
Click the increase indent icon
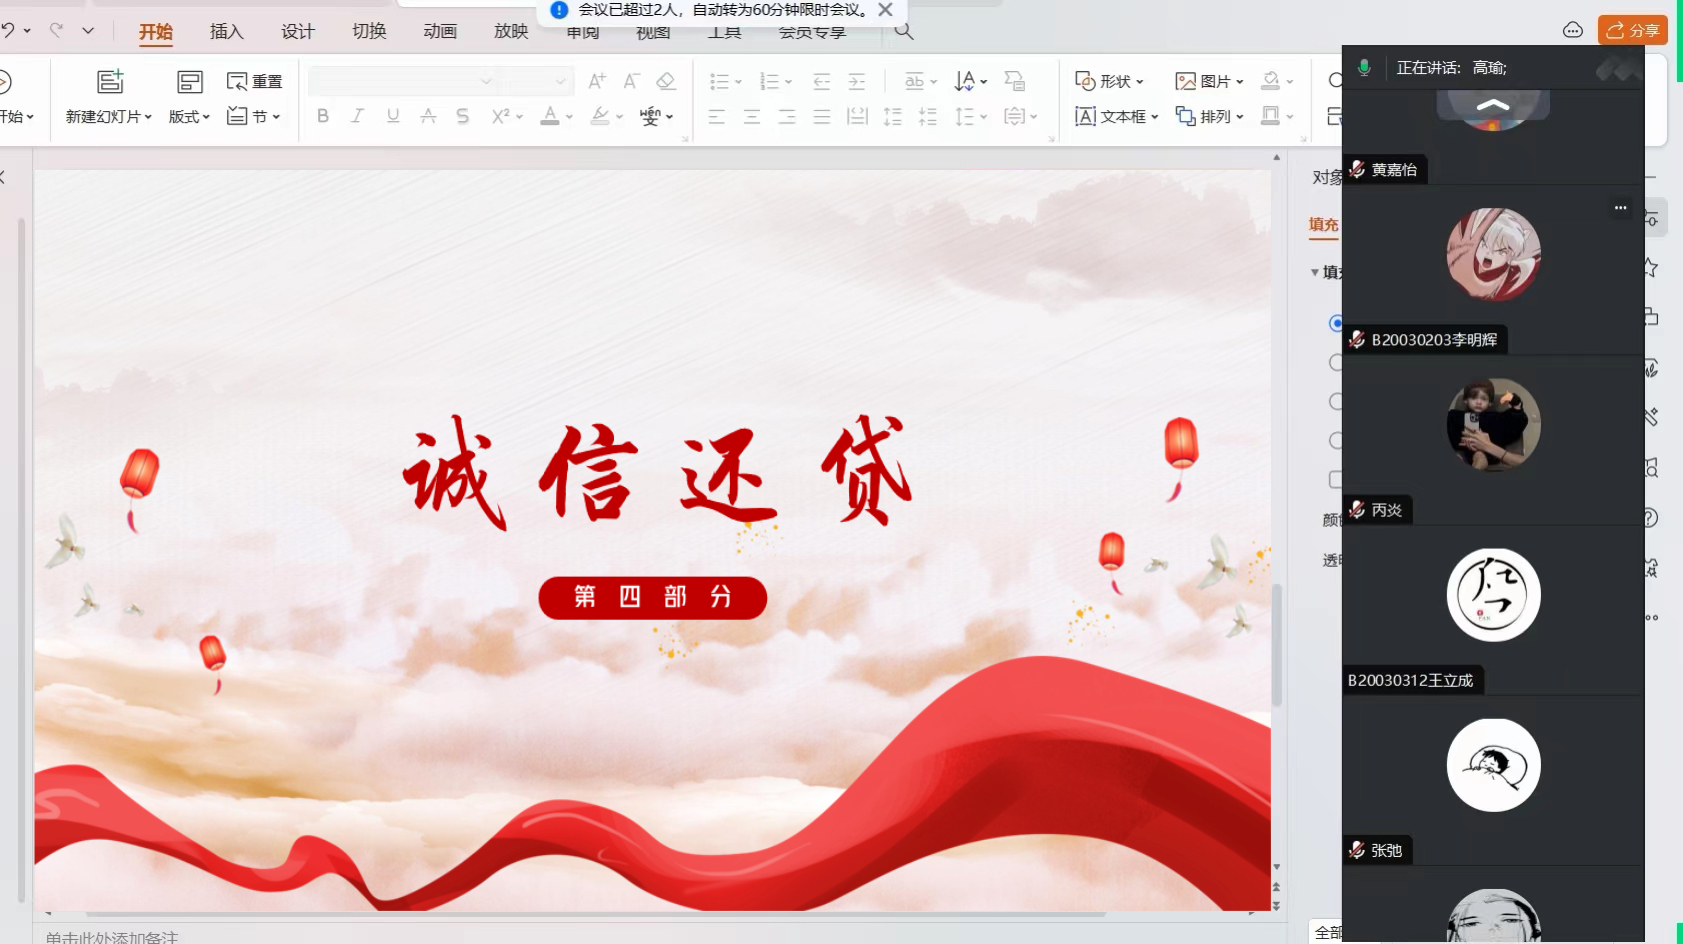coord(857,81)
